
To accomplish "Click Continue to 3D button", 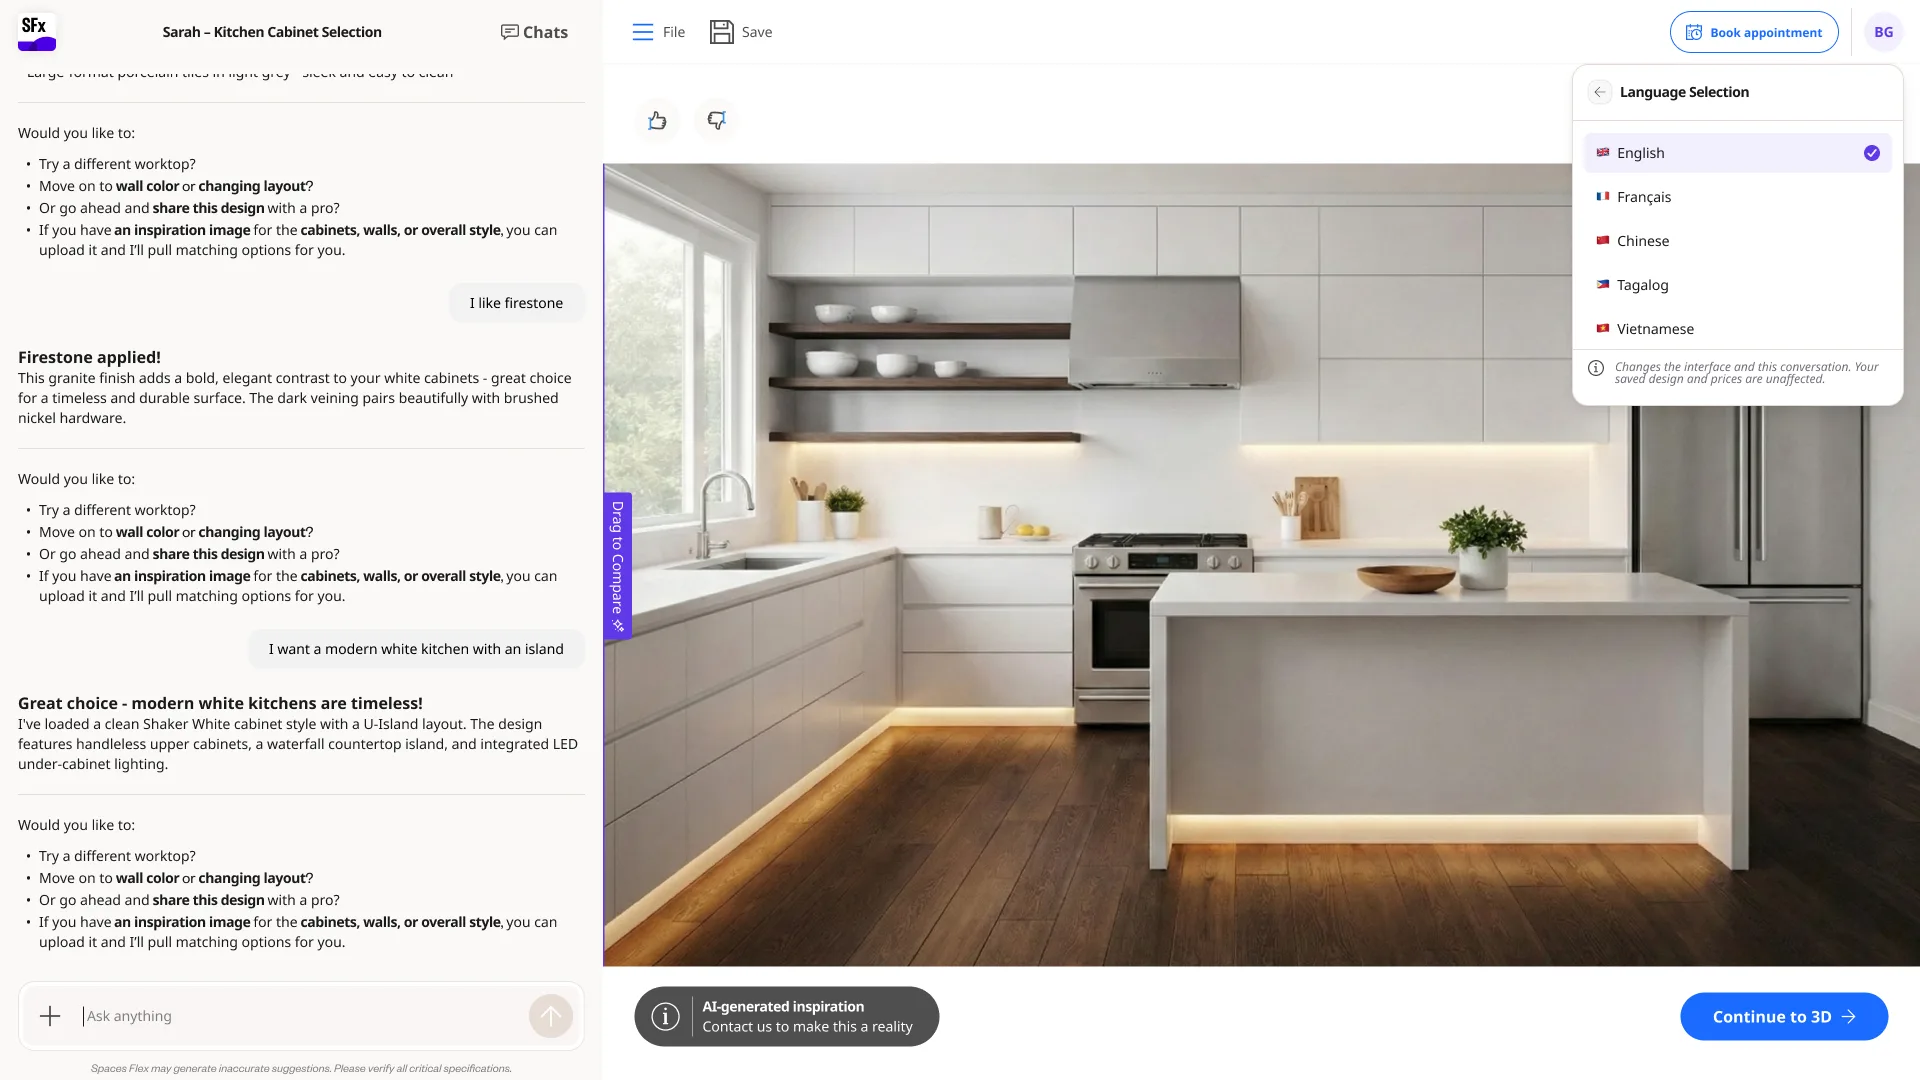I will 1784,1017.
